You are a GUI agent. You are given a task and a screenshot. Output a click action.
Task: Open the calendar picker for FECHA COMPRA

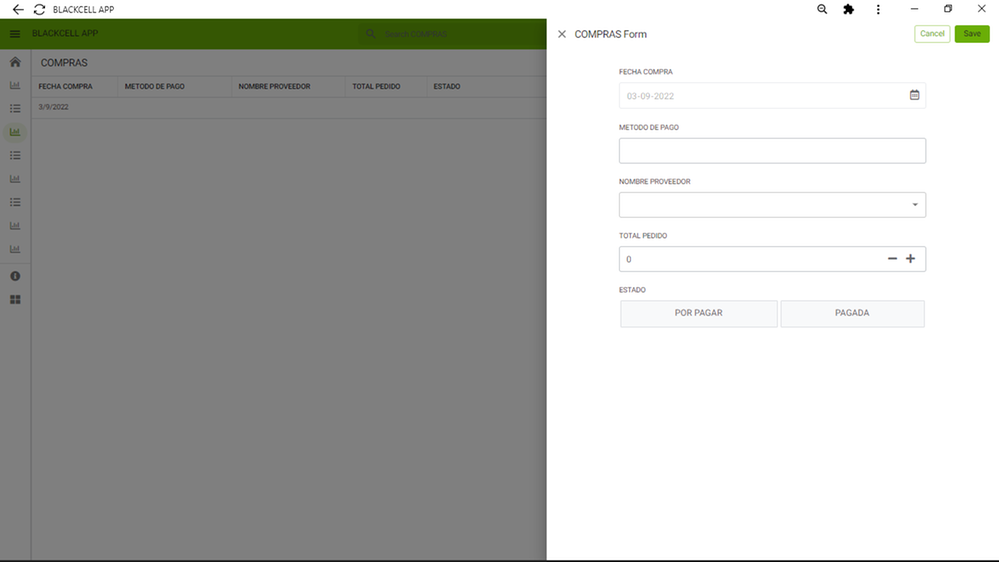click(914, 95)
